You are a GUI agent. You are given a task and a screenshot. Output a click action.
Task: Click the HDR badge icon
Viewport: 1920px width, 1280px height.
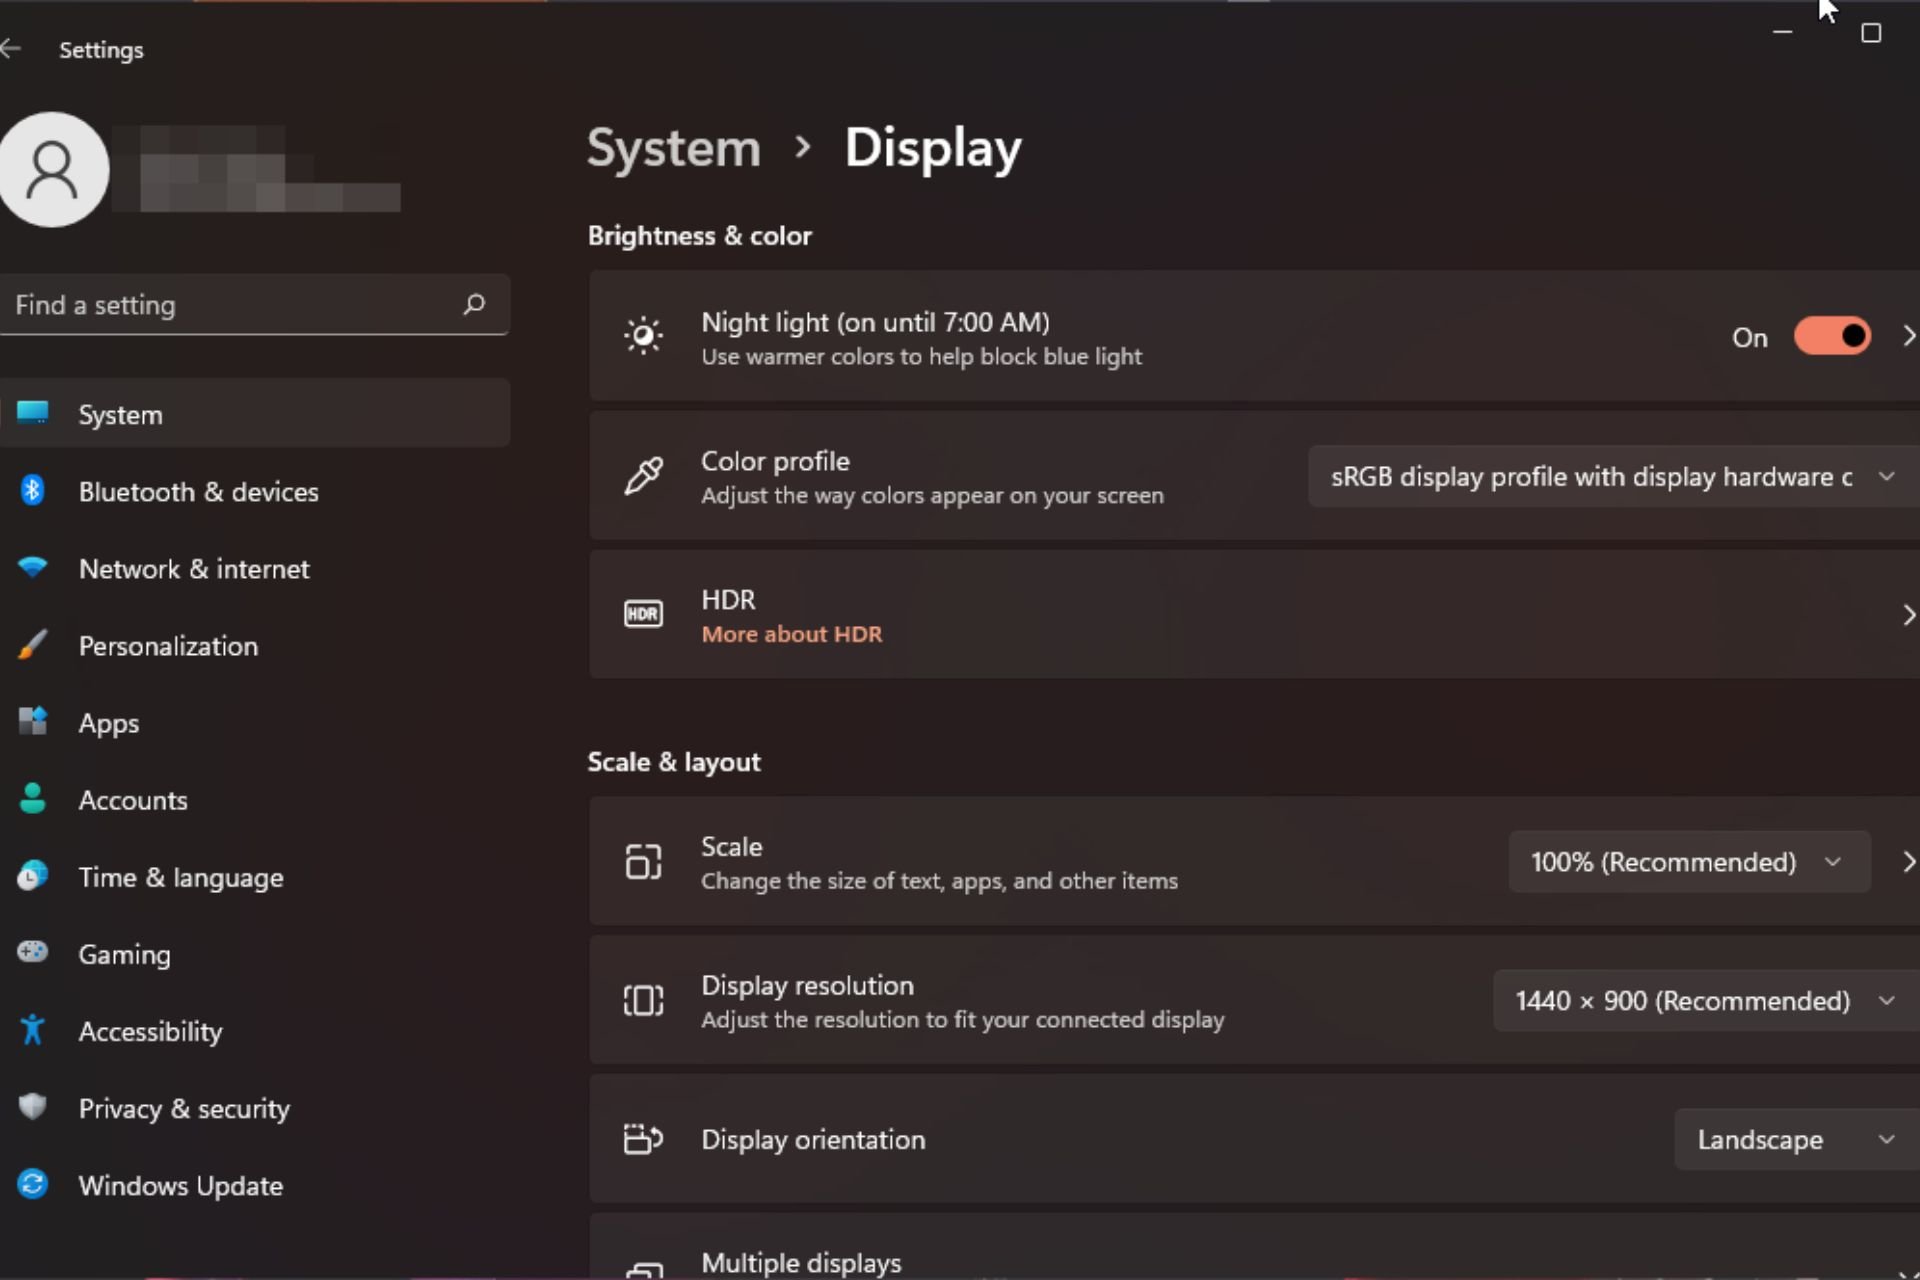coord(643,613)
